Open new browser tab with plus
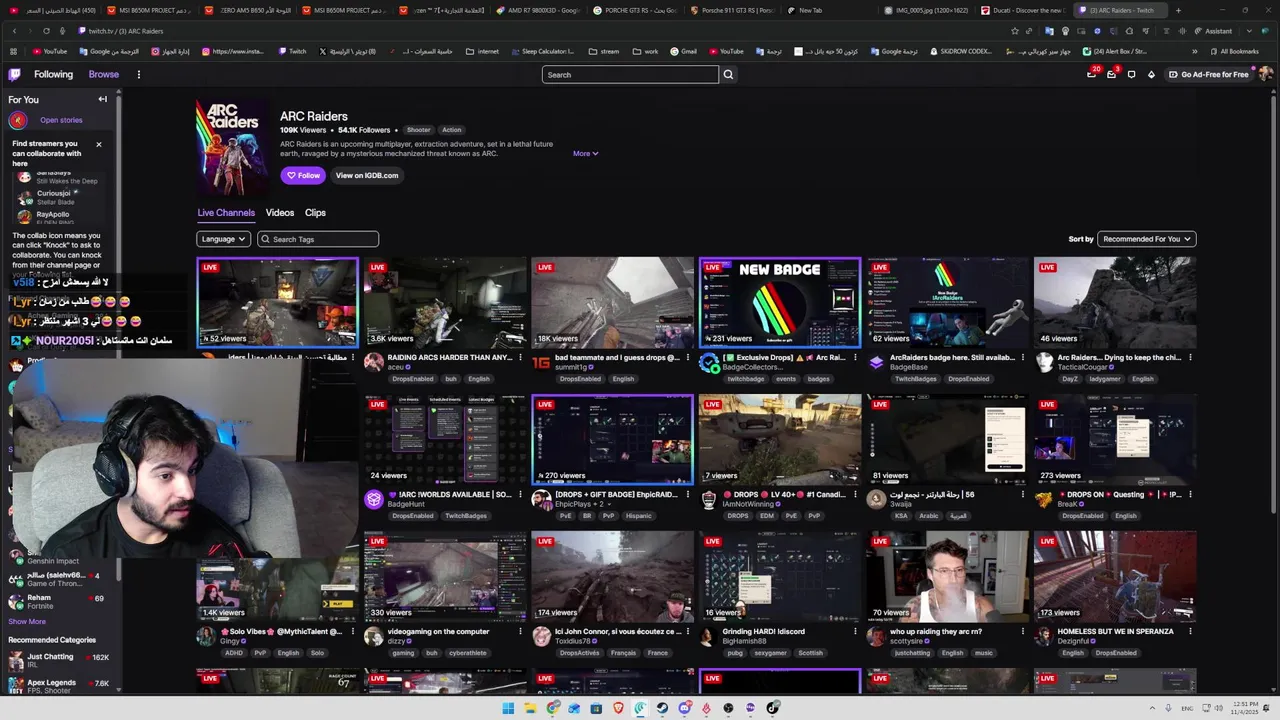Image resolution: width=1280 pixels, height=720 pixels. (x=1178, y=10)
